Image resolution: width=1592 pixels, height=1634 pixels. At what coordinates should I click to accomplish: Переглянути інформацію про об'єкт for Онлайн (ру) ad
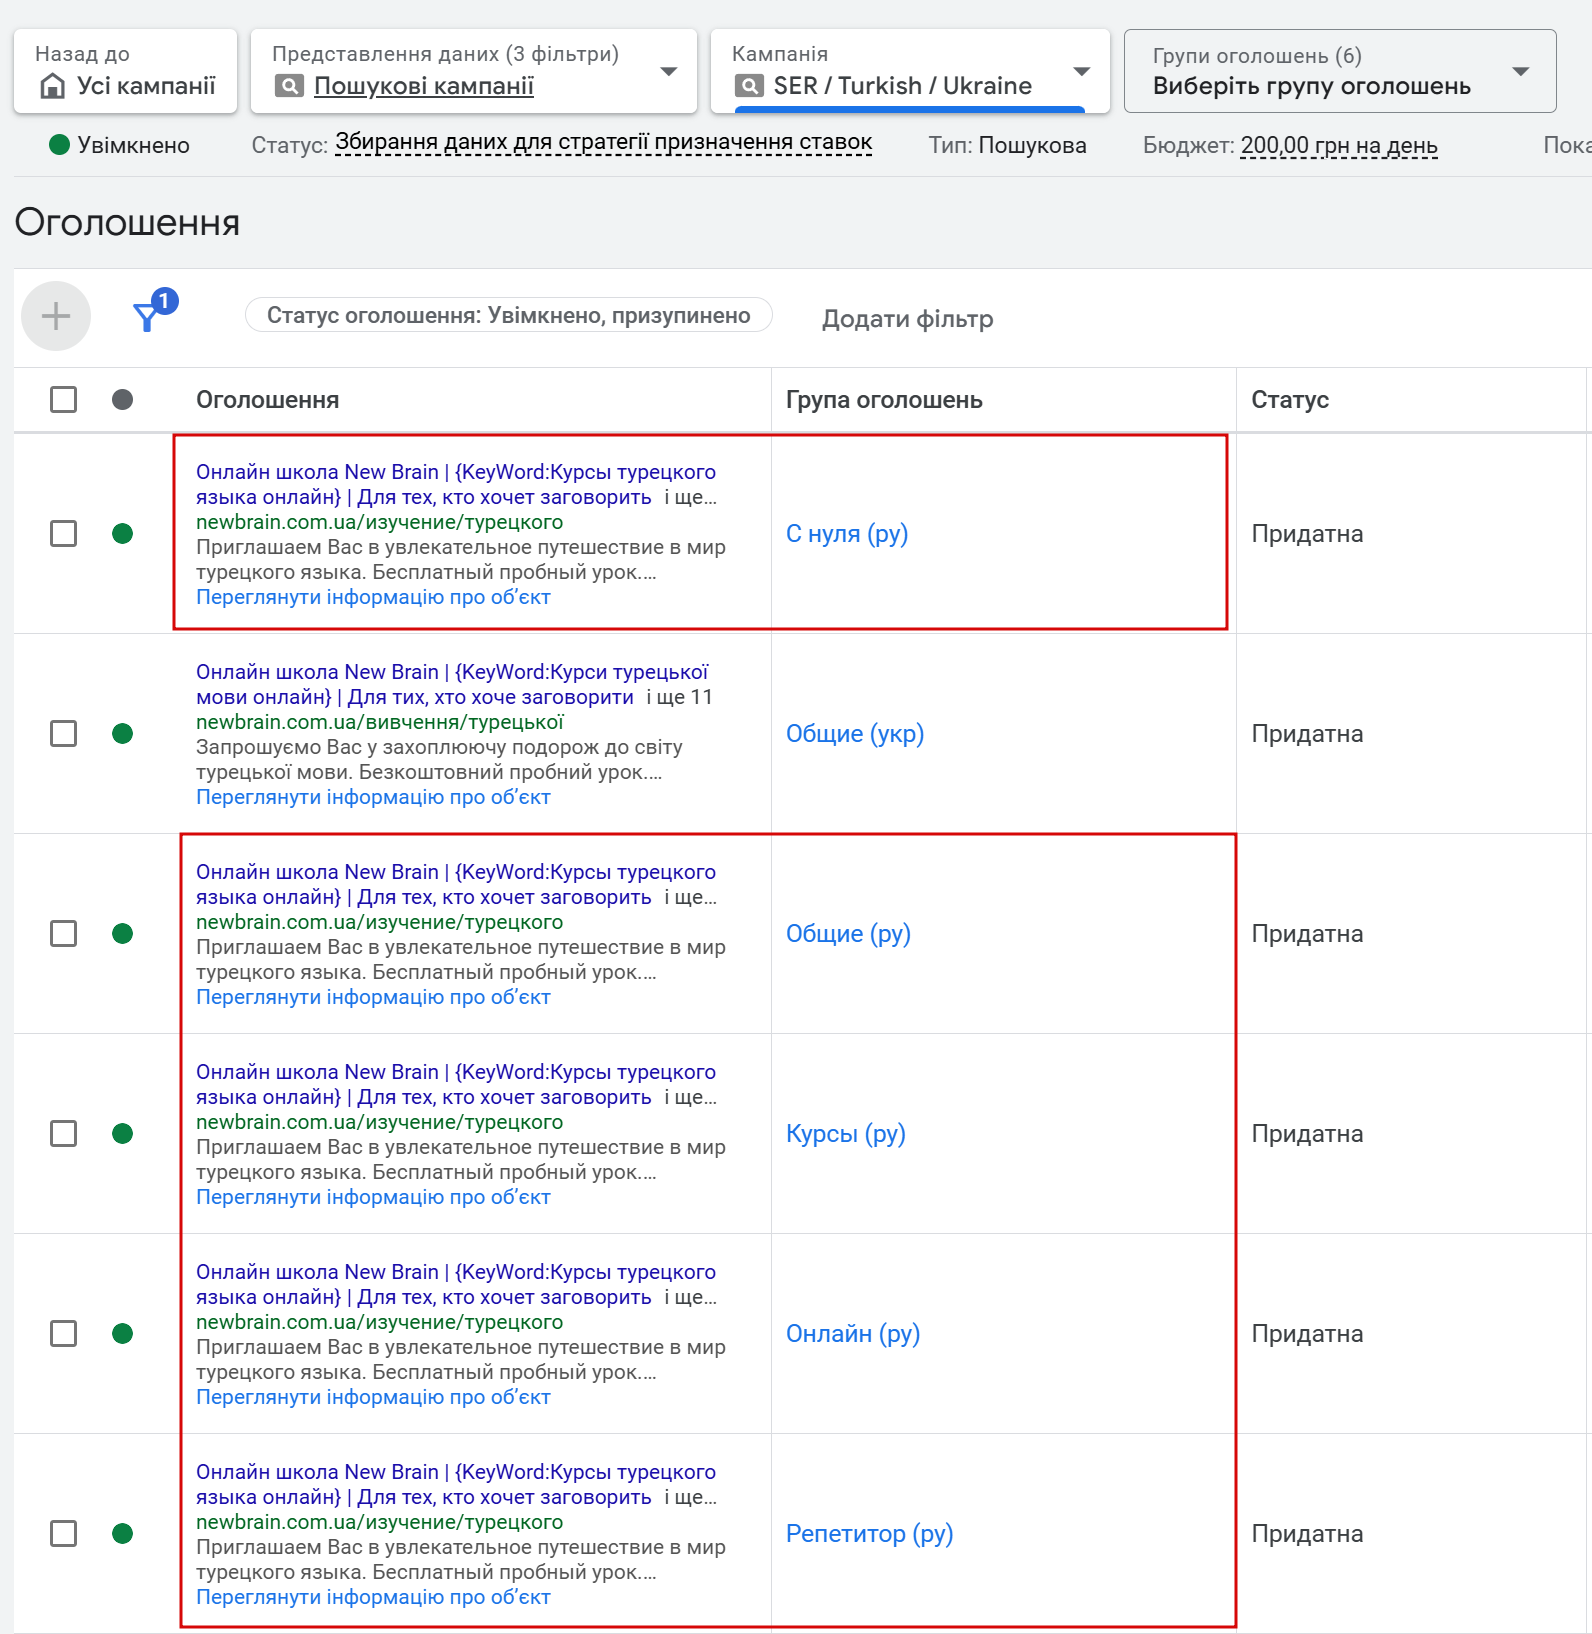373,1397
